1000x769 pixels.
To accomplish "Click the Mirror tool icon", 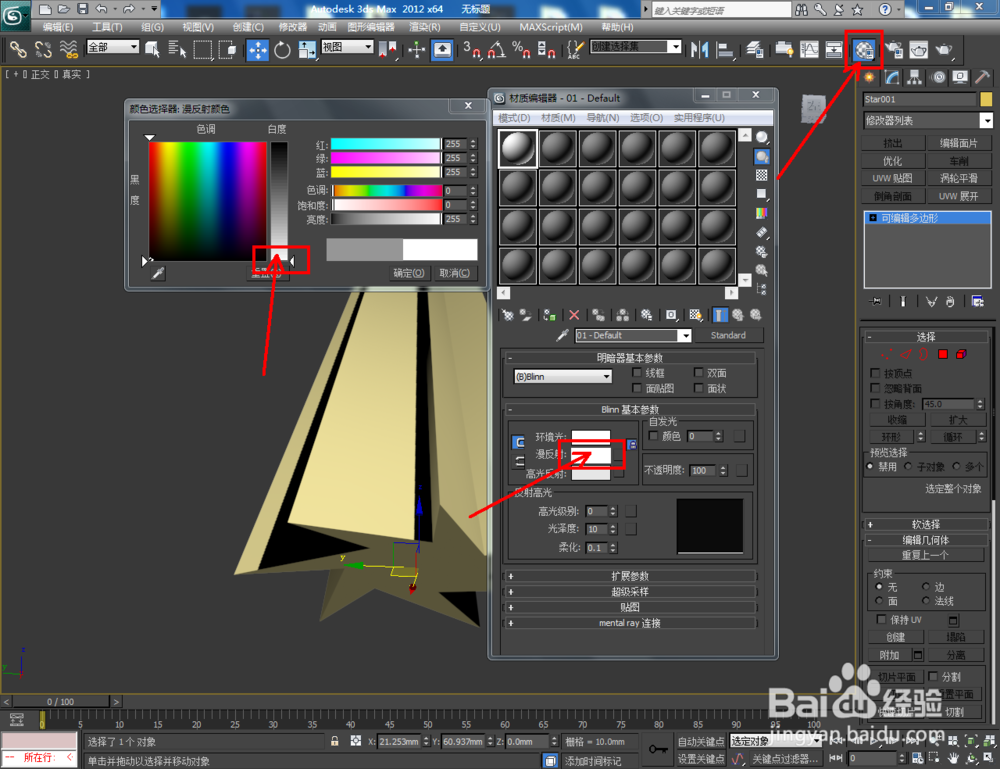I will pos(699,50).
